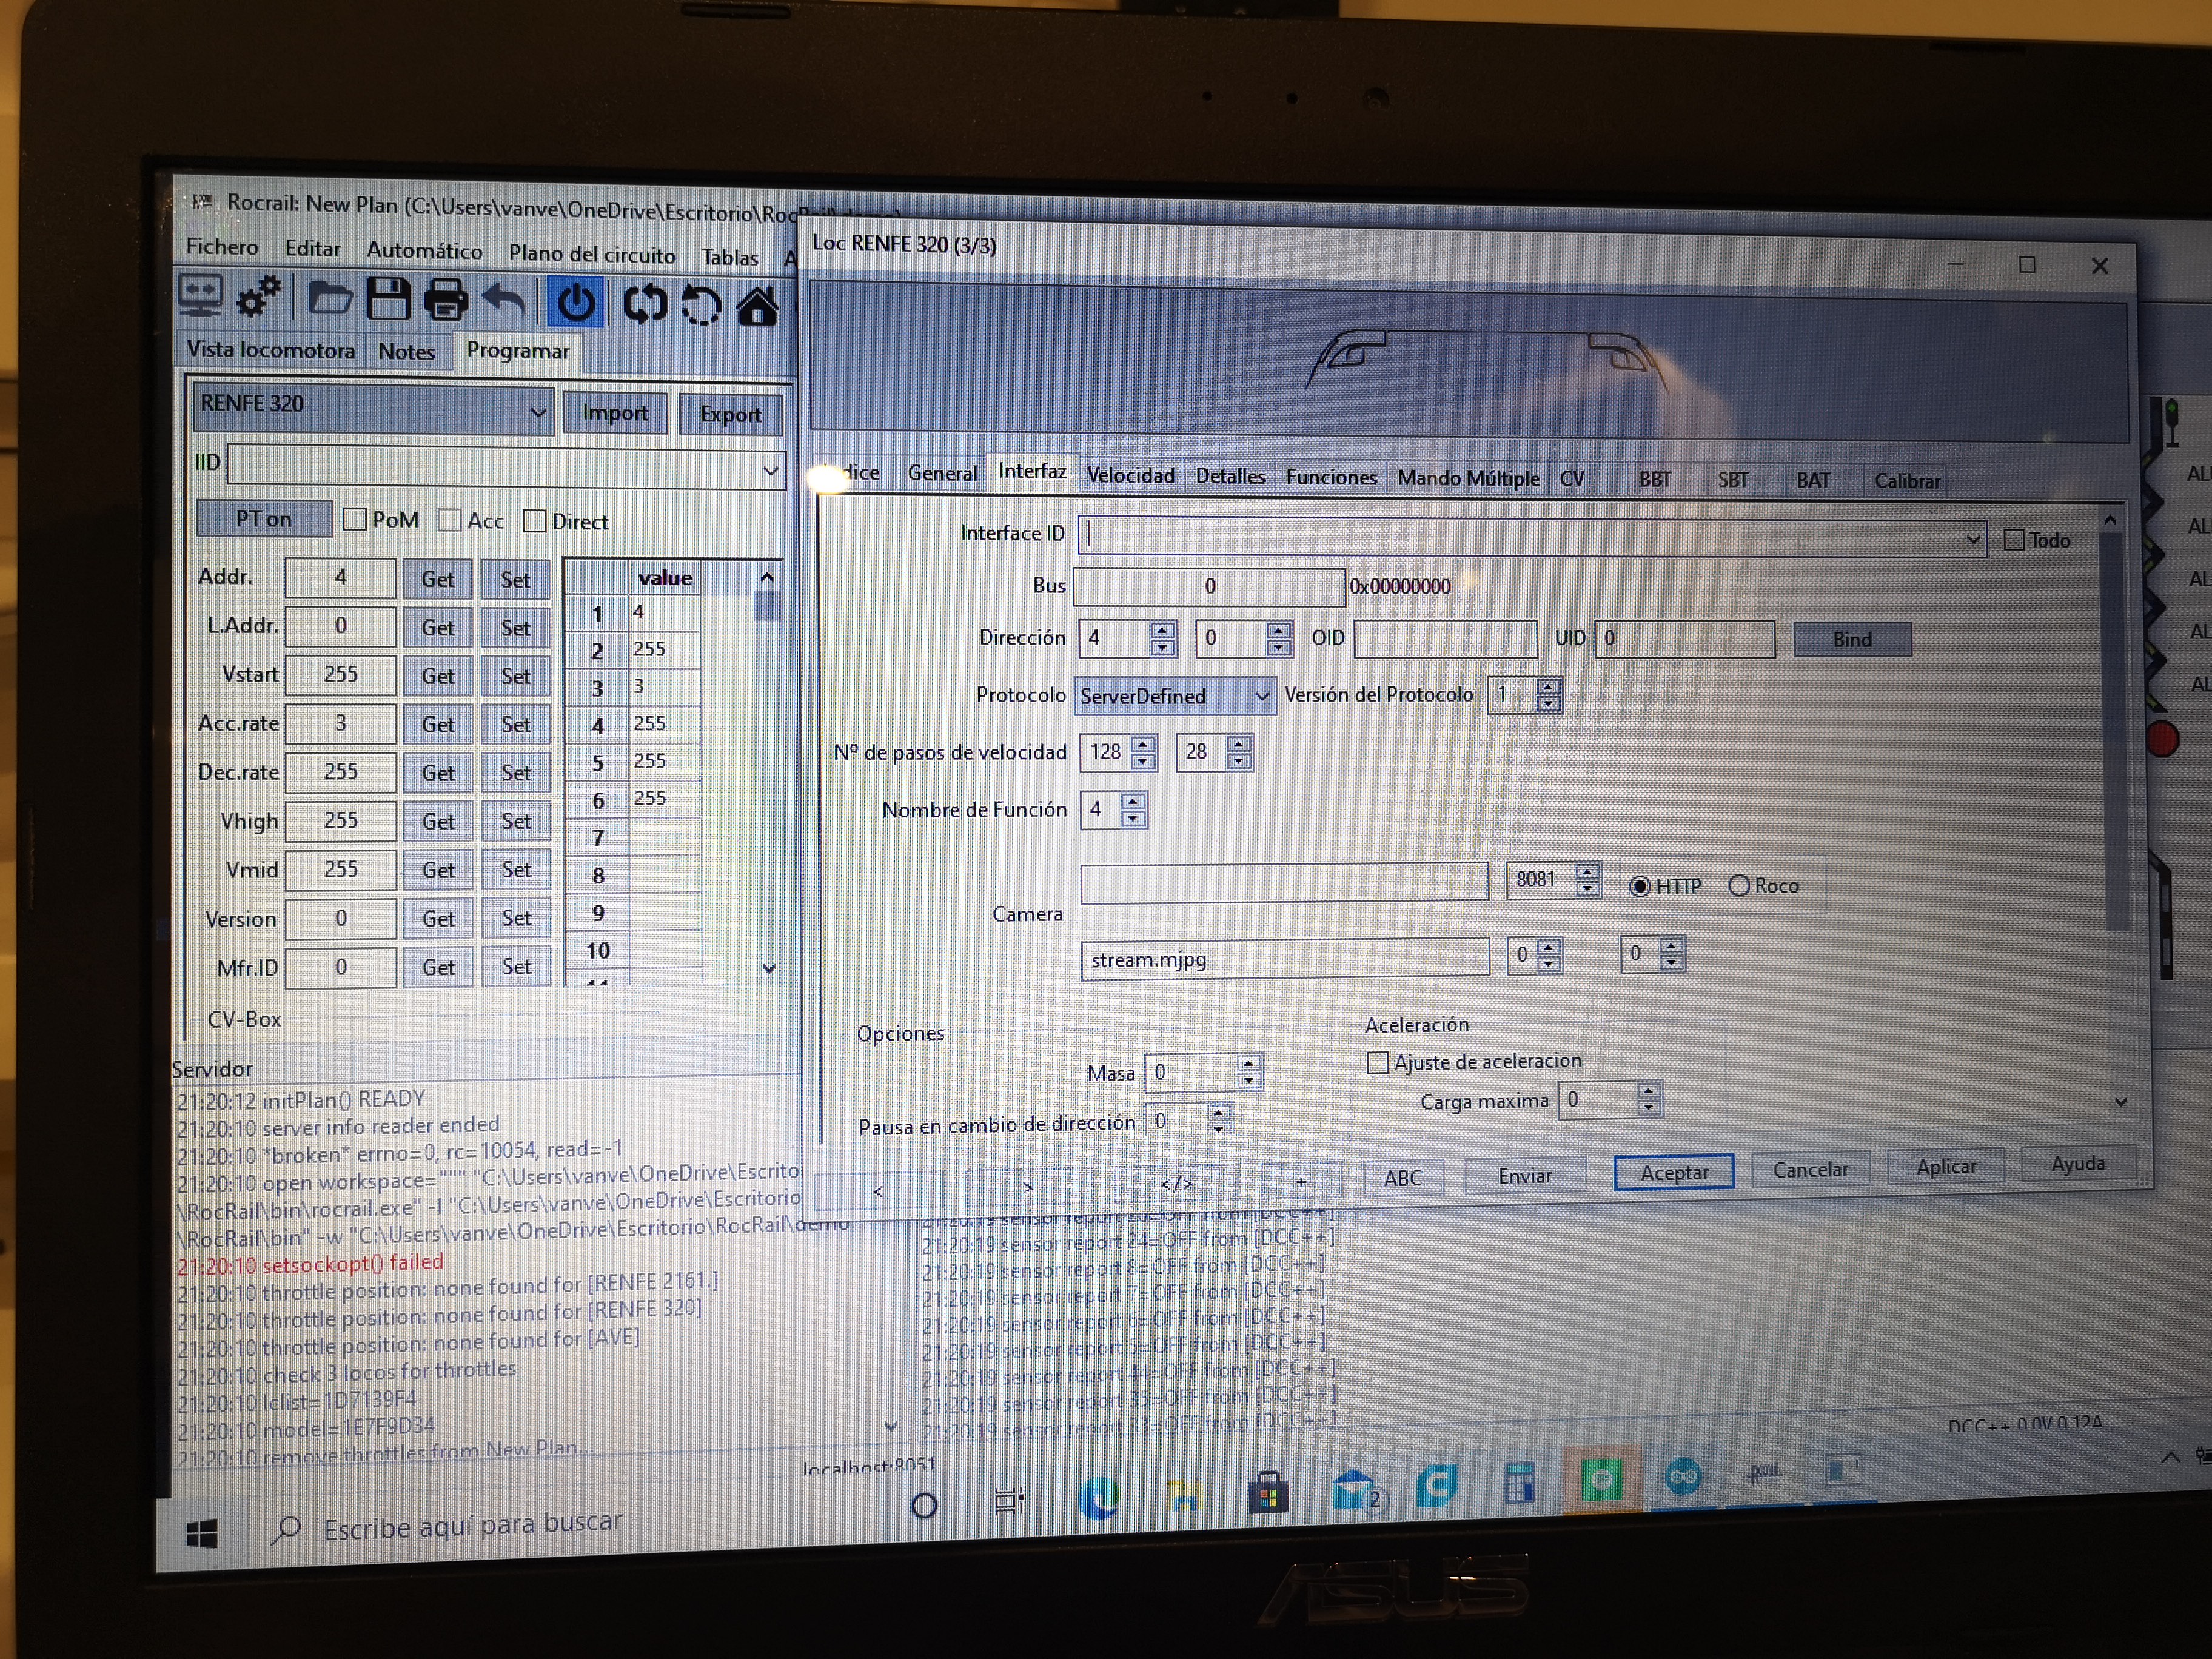2212x1659 pixels.
Task: Switch to the Velocidad tab
Action: pyautogui.click(x=1130, y=475)
